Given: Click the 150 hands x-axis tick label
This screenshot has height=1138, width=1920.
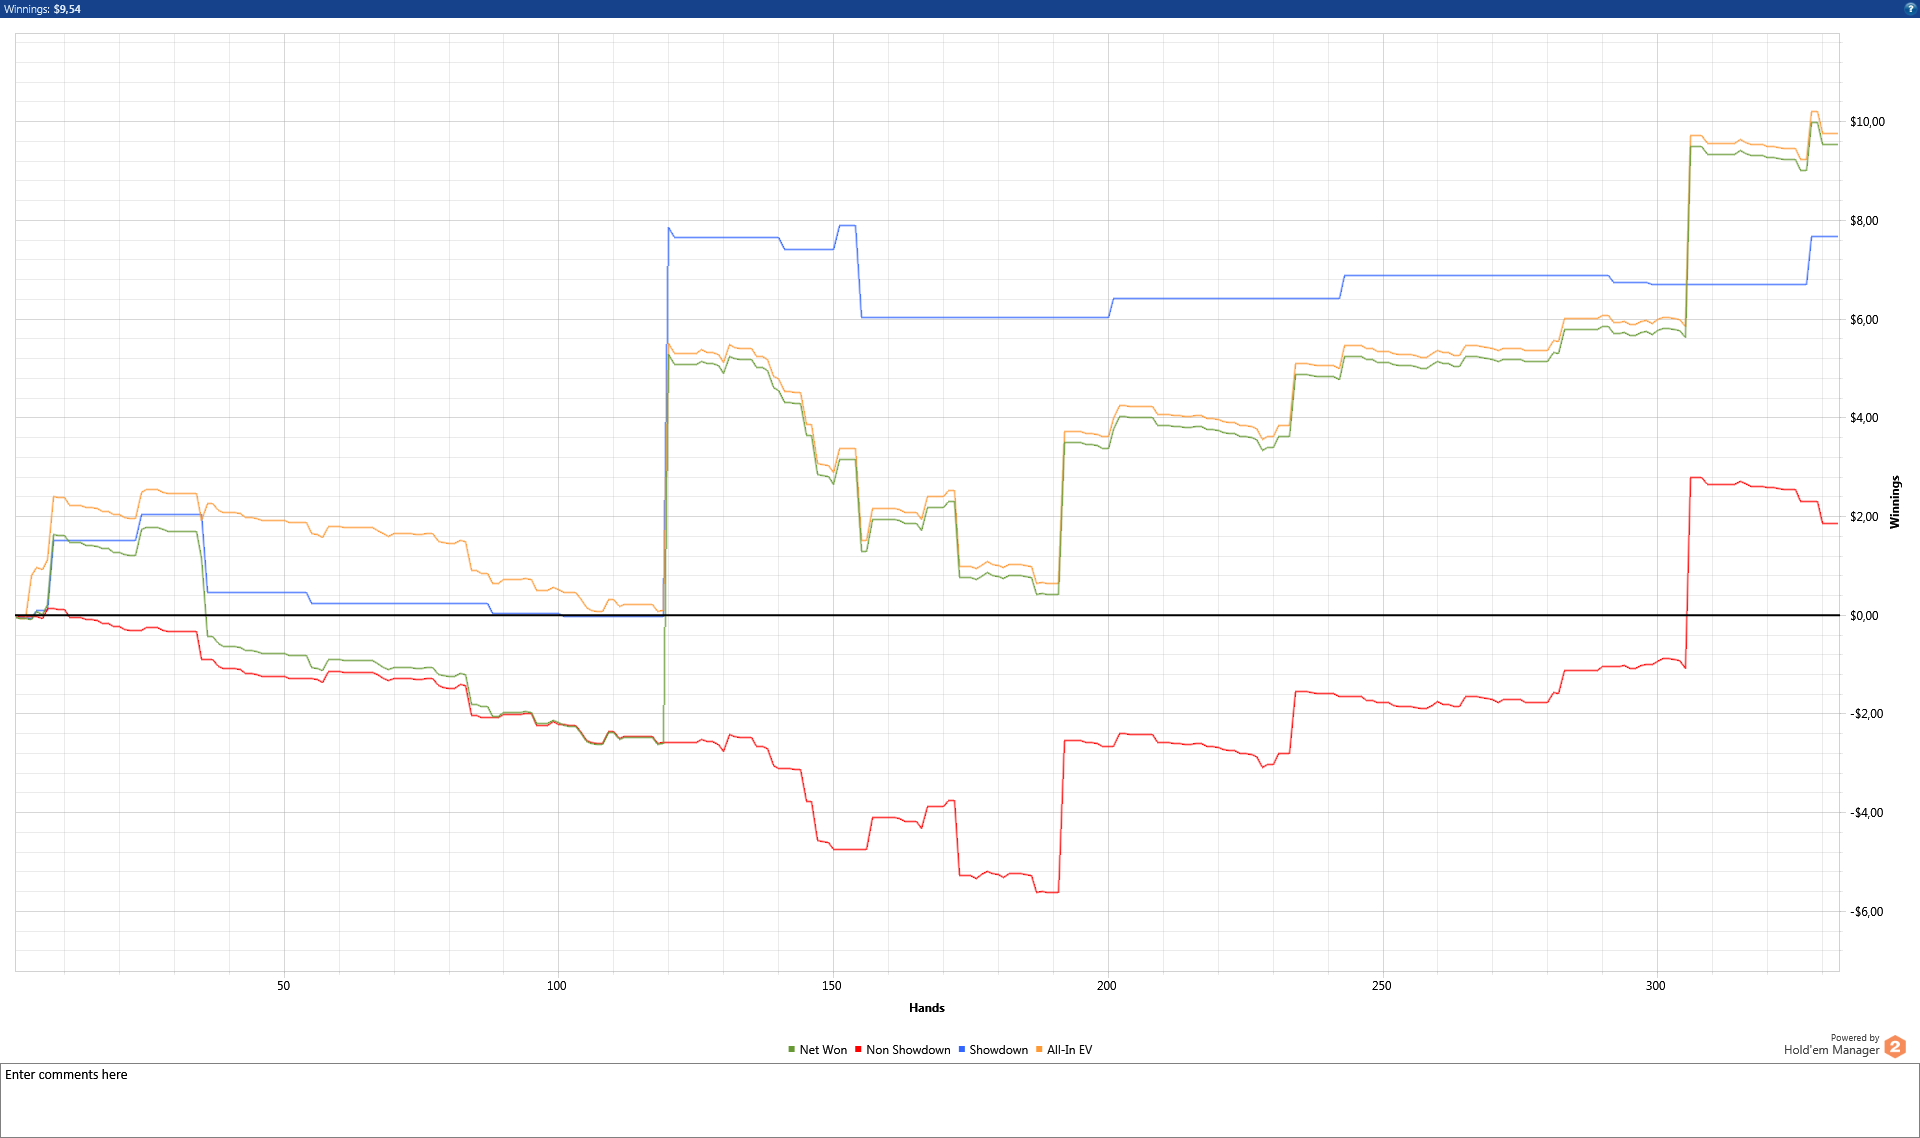Looking at the screenshot, I should click(831, 986).
